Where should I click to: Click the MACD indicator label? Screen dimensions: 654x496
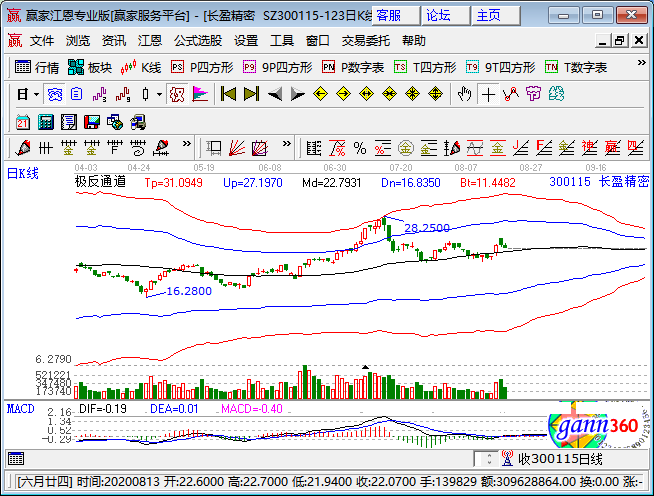coord(20,409)
